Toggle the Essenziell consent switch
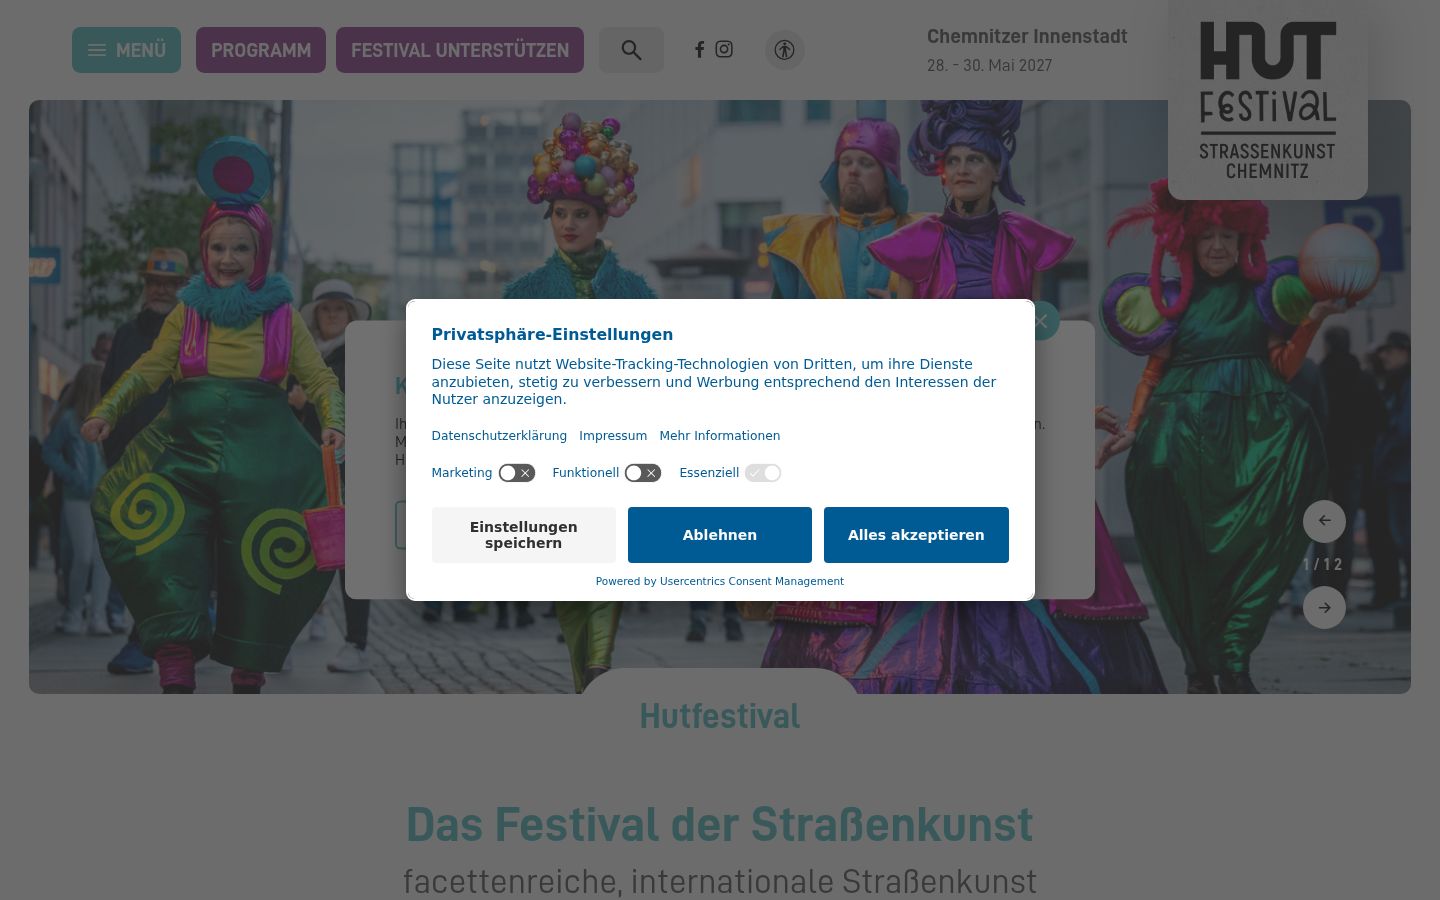The width and height of the screenshot is (1440, 900). (763, 473)
